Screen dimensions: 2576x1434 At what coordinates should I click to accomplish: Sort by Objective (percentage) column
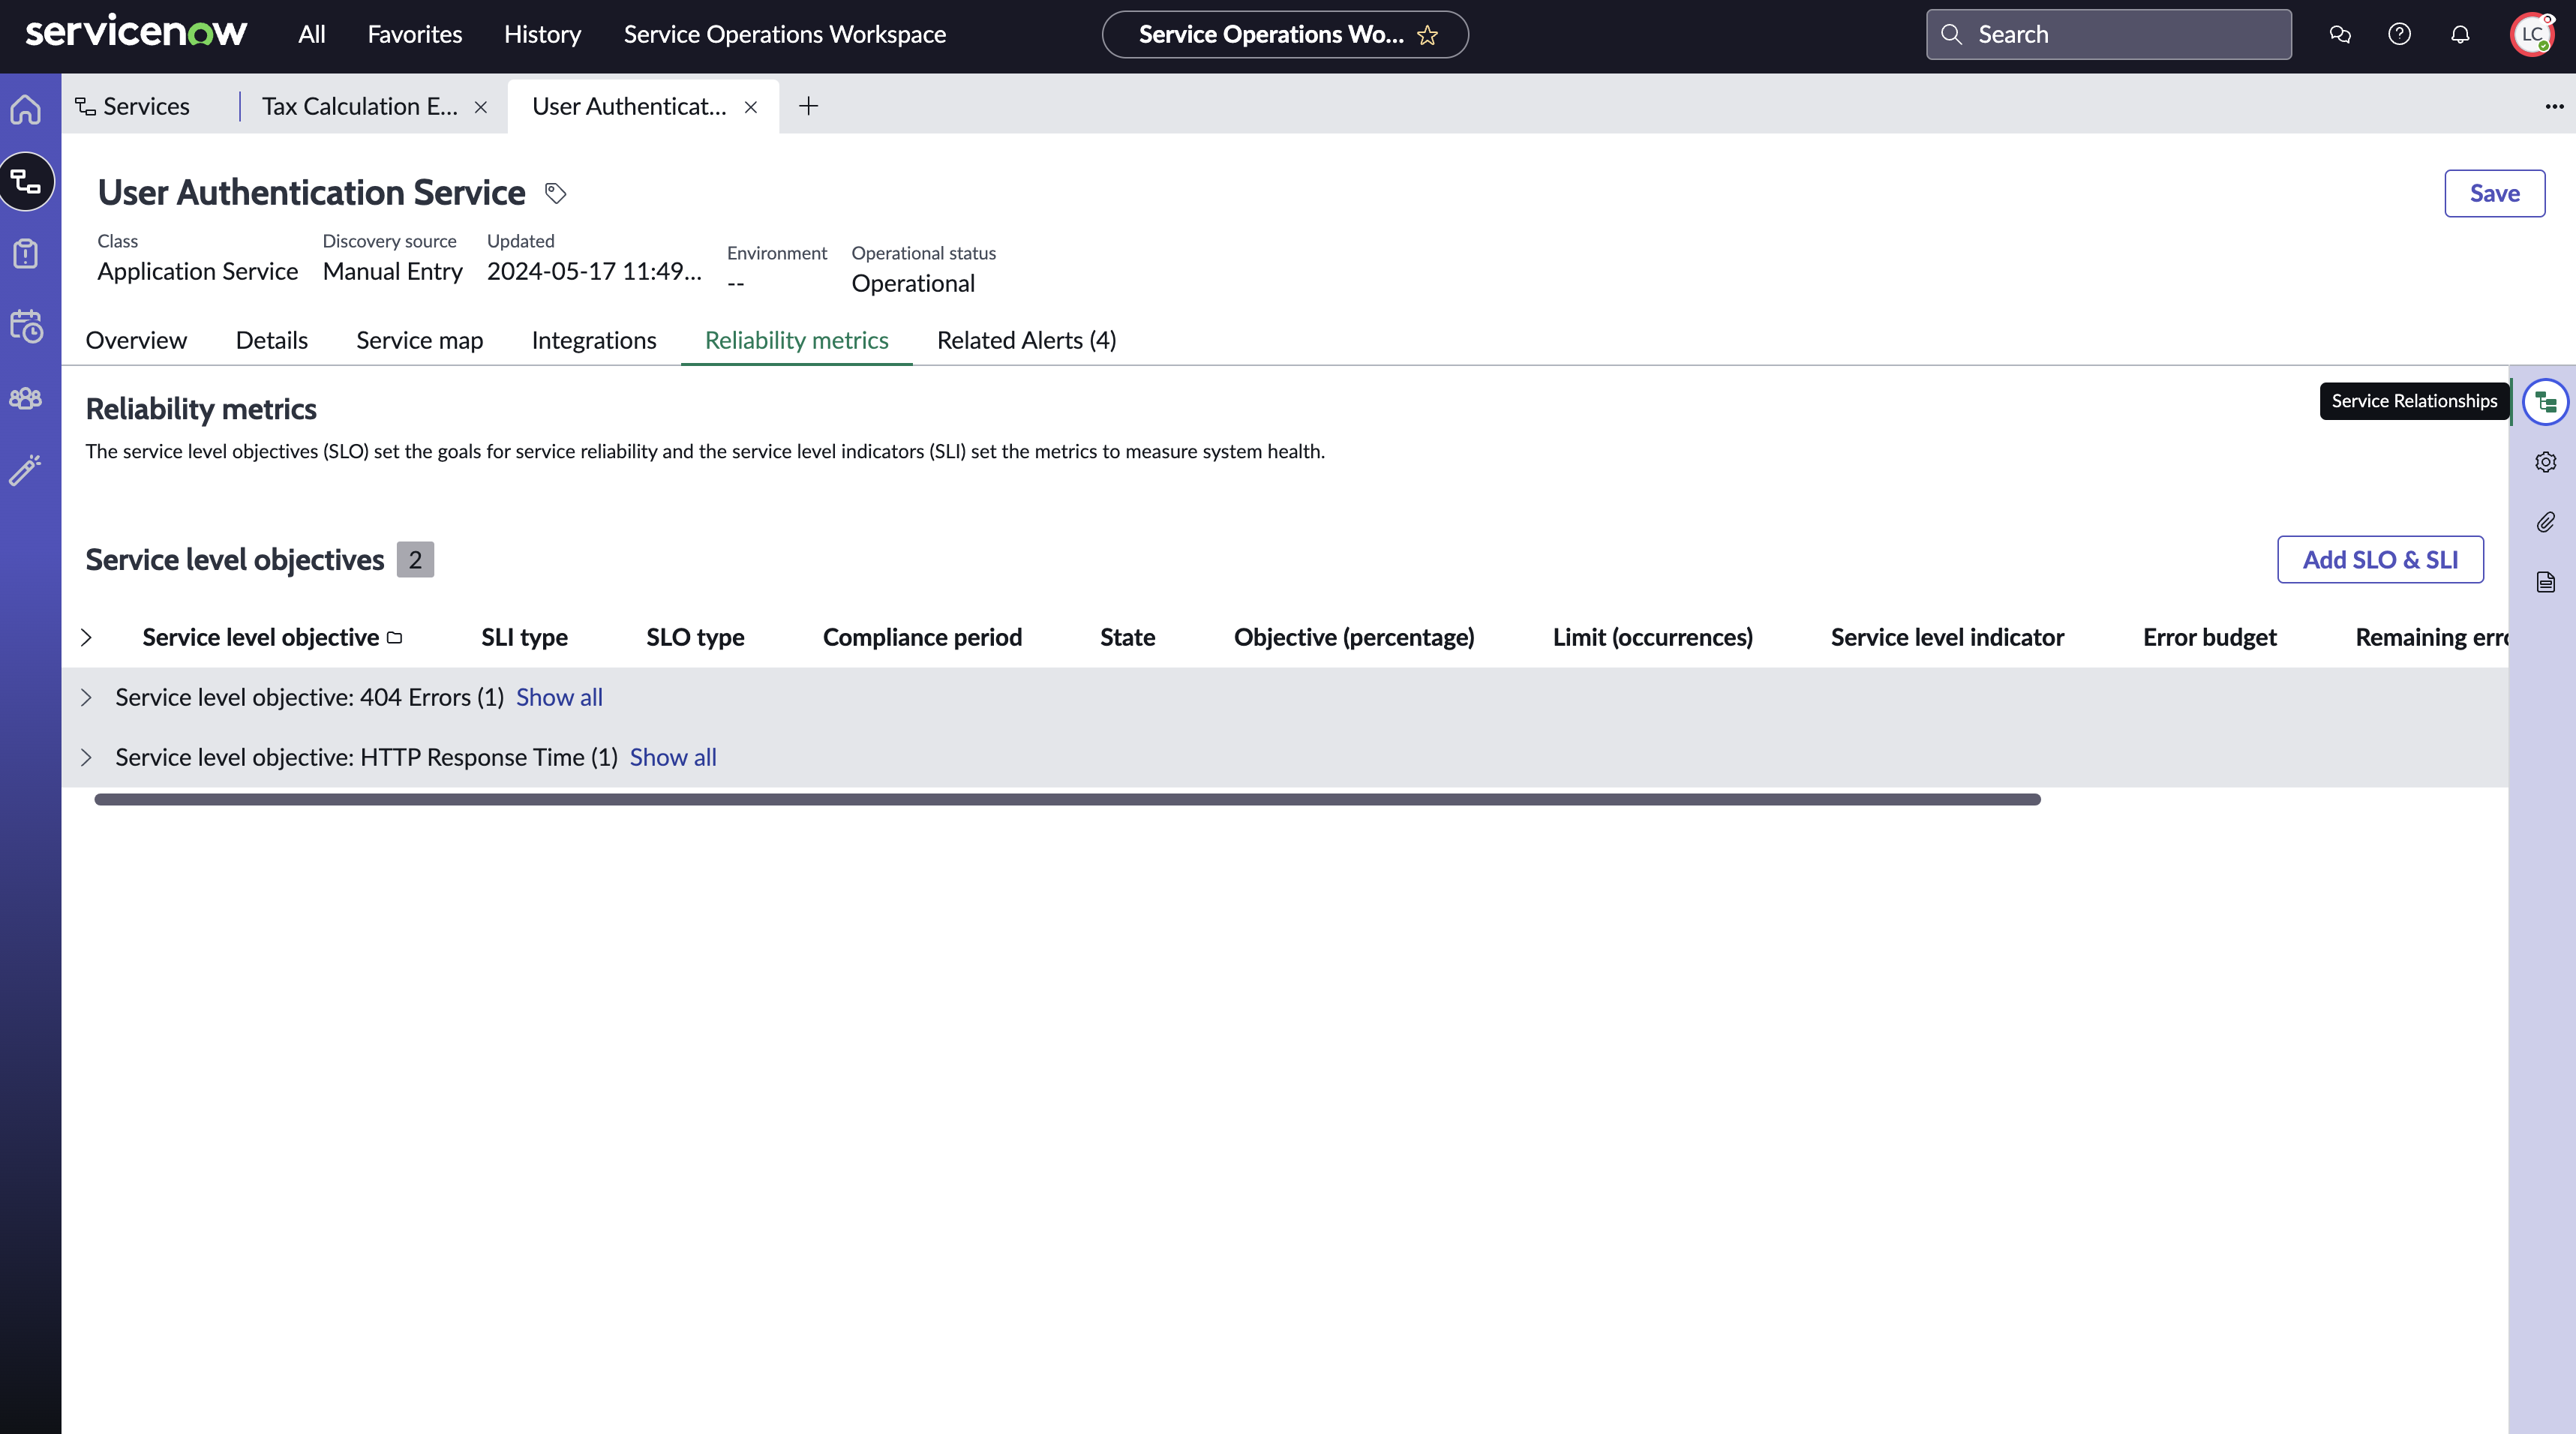click(x=1354, y=638)
